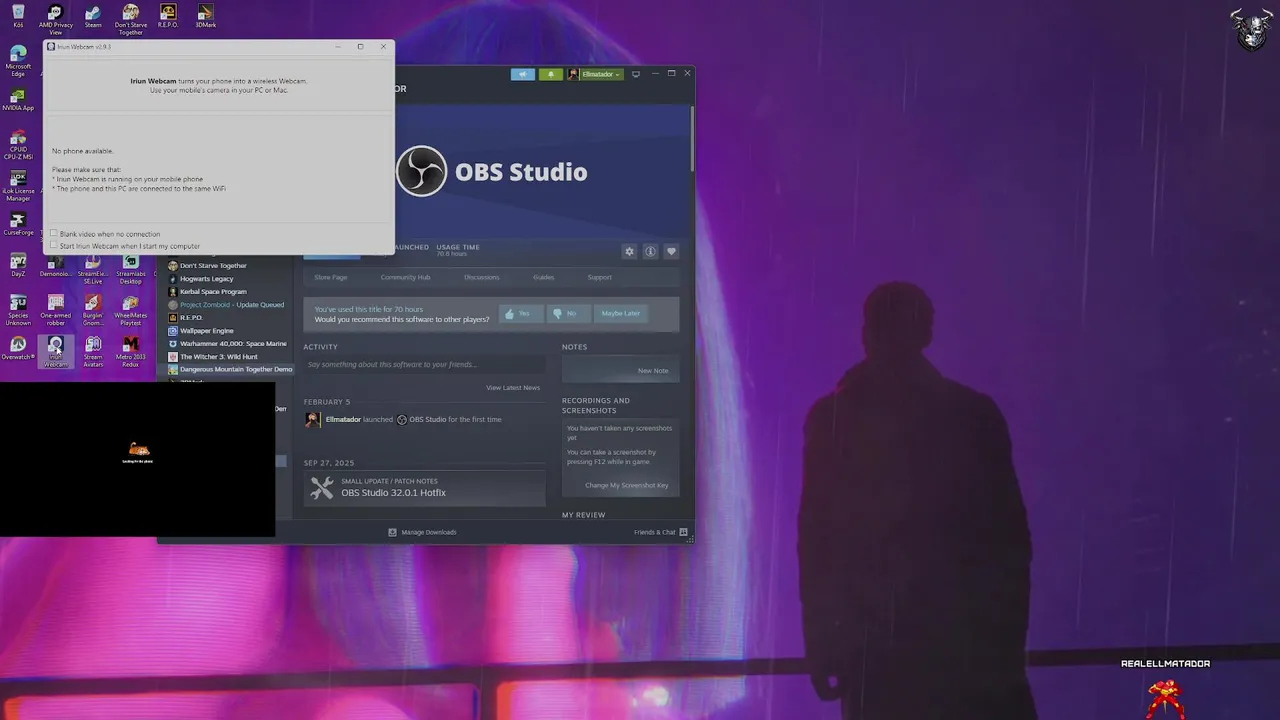The width and height of the screenshot is (1280, 720).
Task: Click Change My Screenshot Key button
Action: [626, 485]
